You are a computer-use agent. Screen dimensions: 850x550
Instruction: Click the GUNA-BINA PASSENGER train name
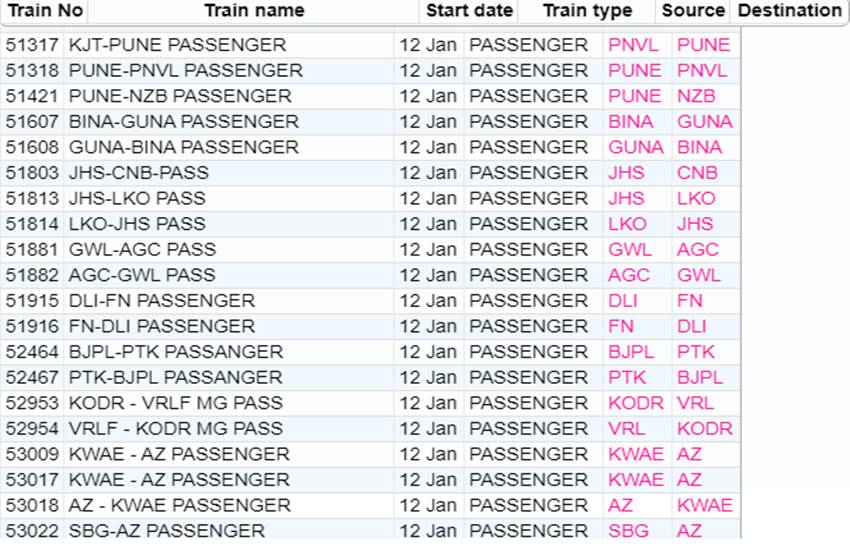tap(184, 147)
